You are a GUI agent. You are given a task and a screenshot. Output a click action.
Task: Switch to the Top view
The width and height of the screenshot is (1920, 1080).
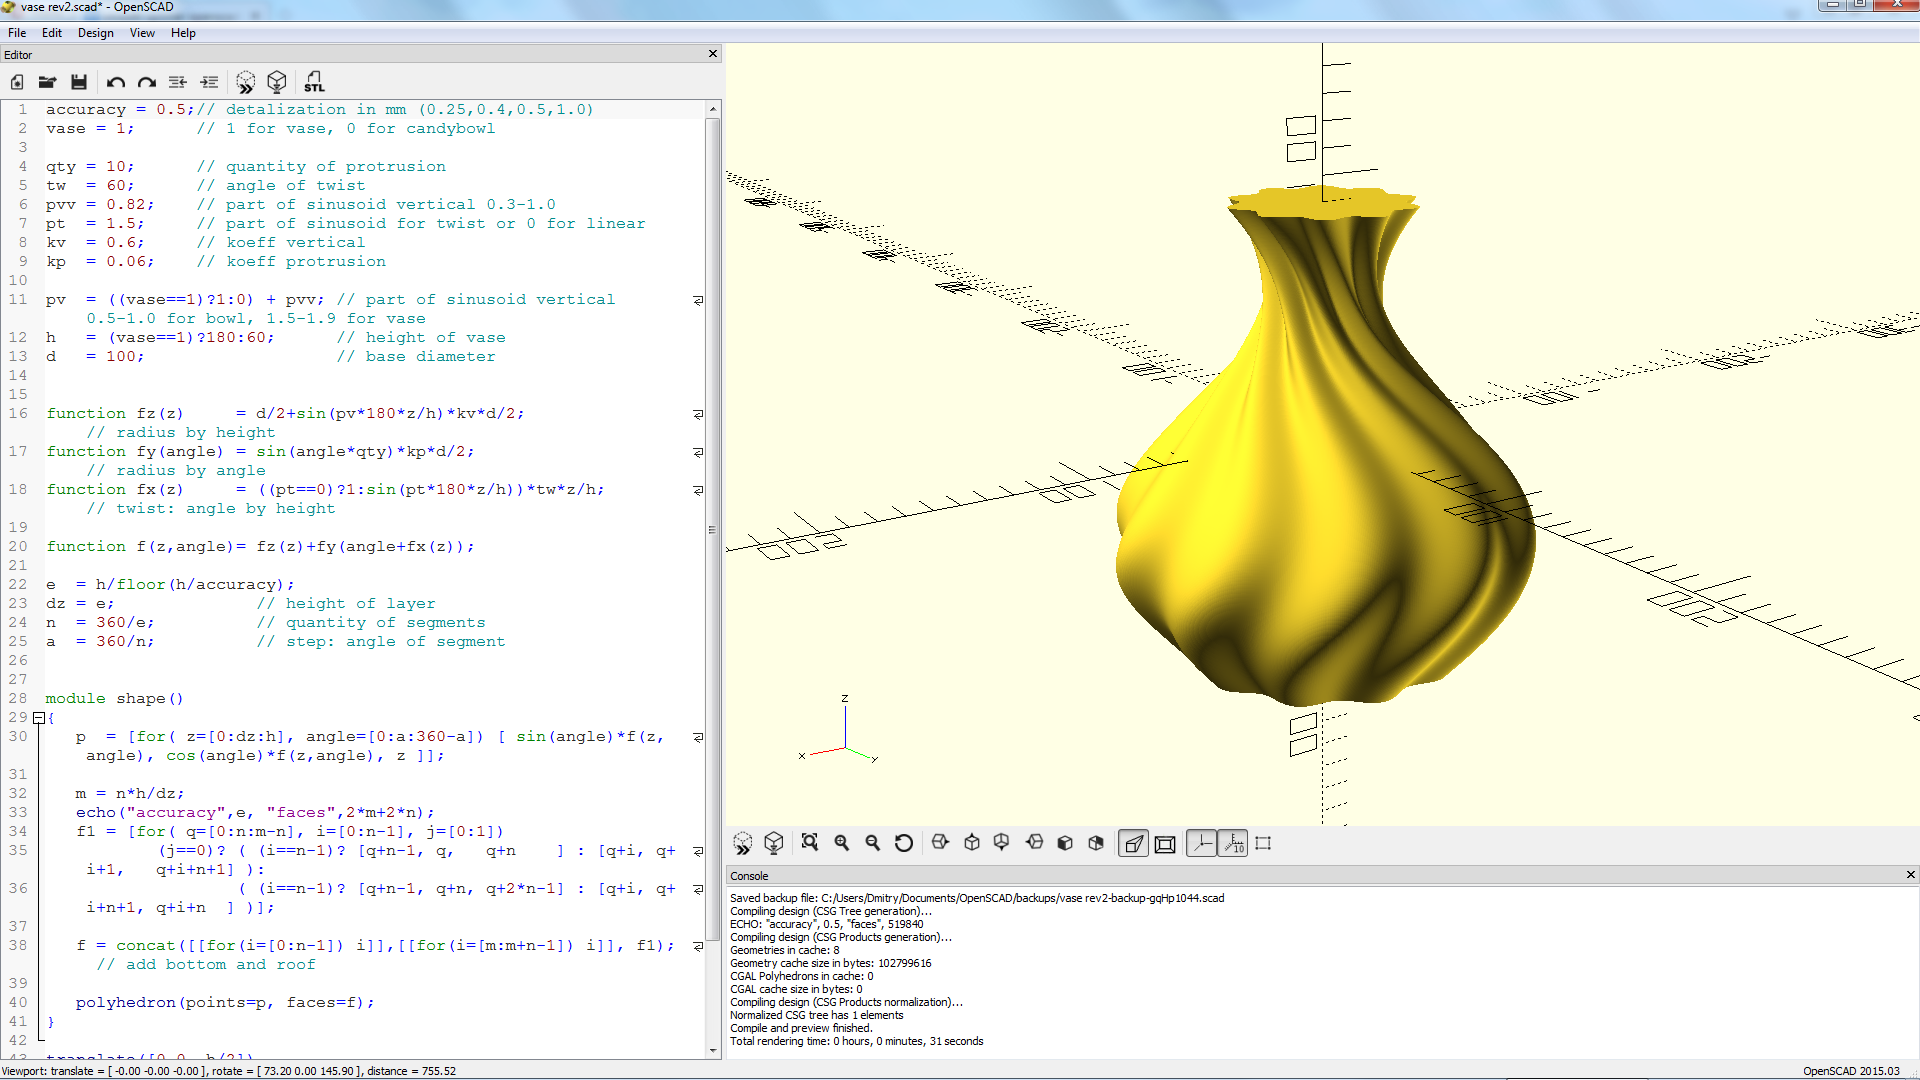[971, 843]
